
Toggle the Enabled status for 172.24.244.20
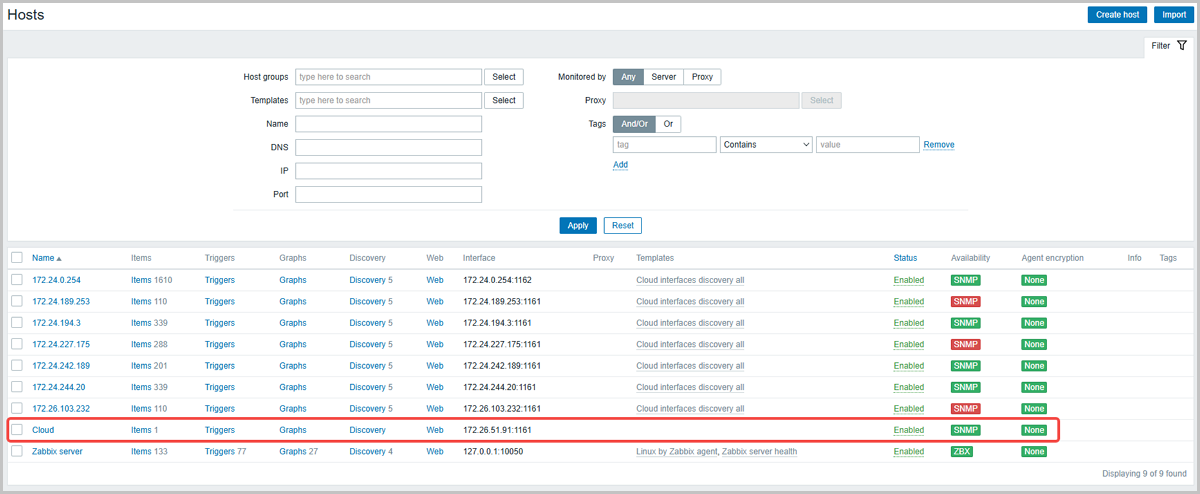pos(908,387)
